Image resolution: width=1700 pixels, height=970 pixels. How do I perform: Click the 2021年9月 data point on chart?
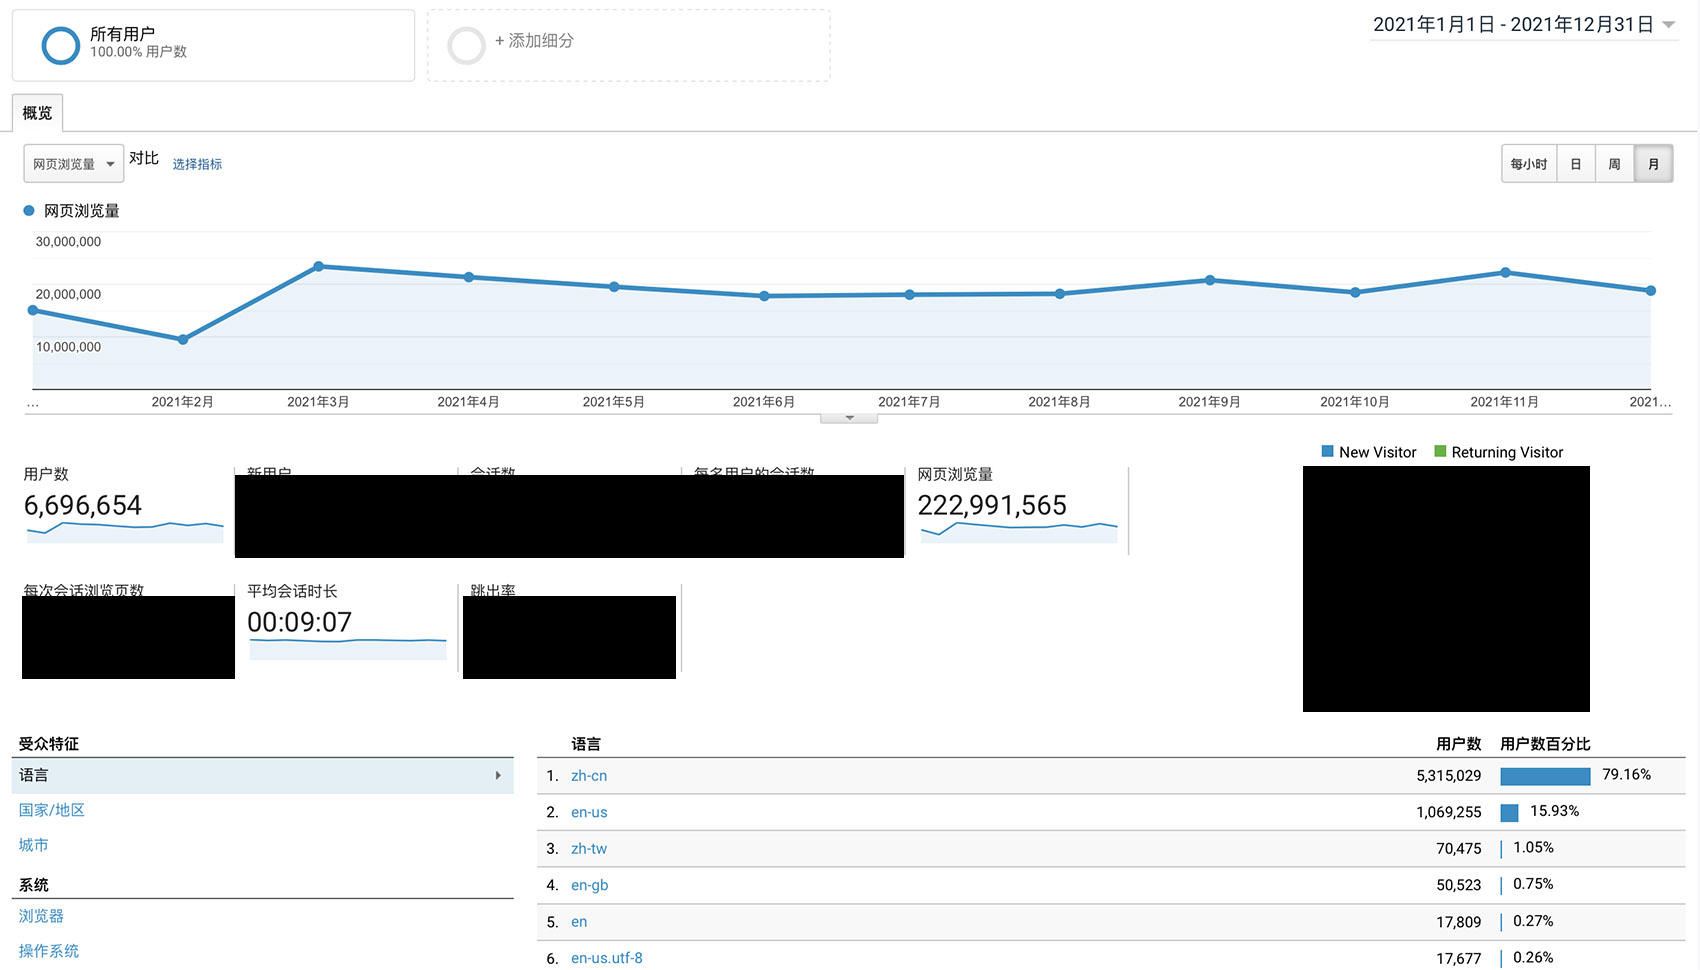click(1210, 281)
